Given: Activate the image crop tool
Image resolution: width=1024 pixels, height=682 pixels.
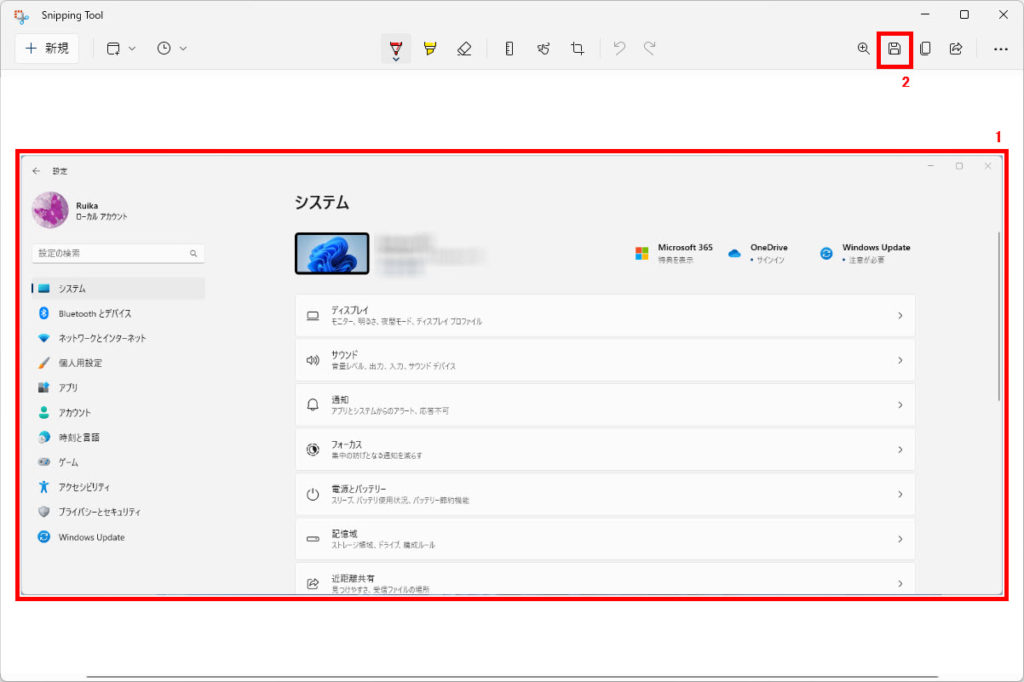Looking at the screenshot, I should 577,48.
